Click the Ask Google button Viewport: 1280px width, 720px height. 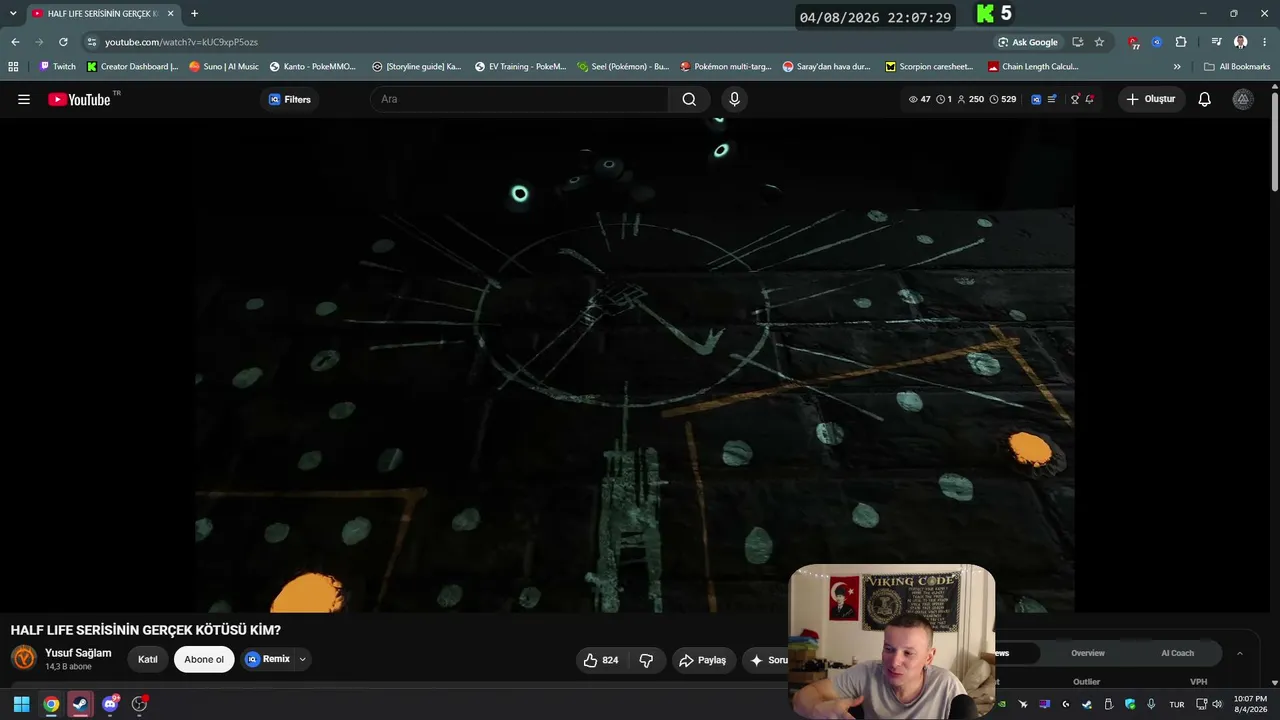(x=1027, y=42)
